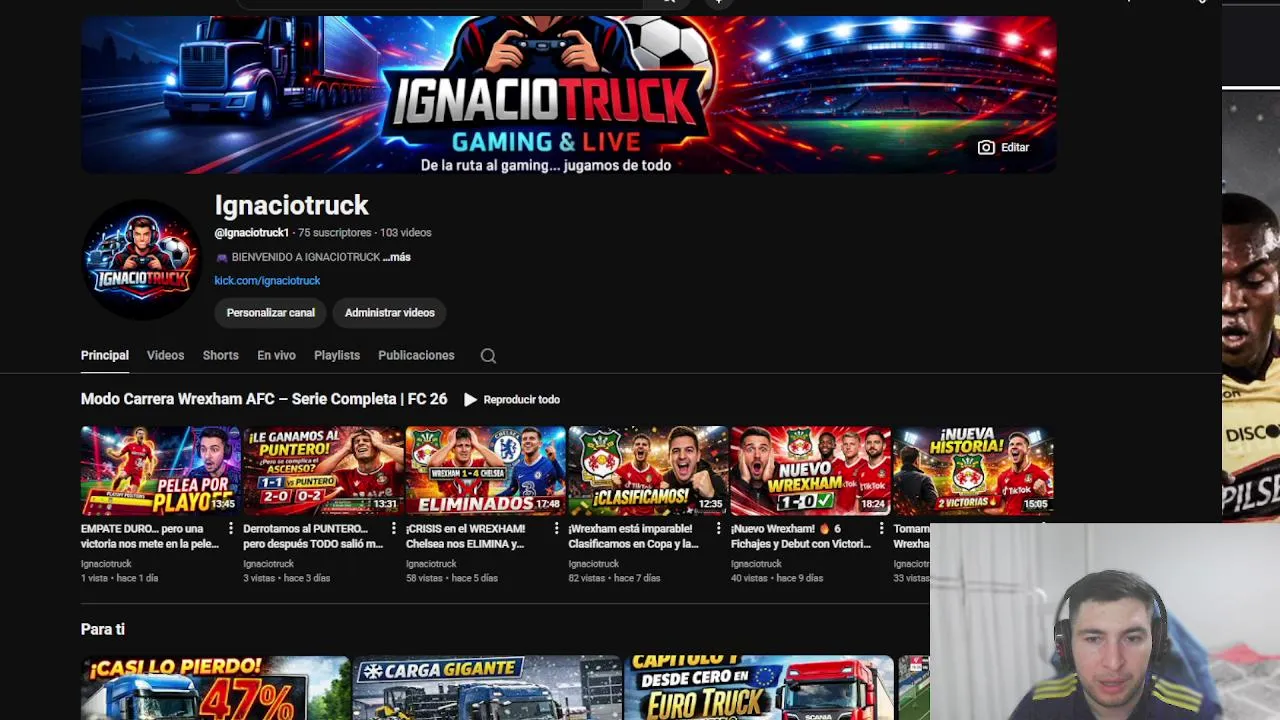Click the 17:48 duration badge
The height and width of the screenshot is (720, 1280).
(547, 504)
